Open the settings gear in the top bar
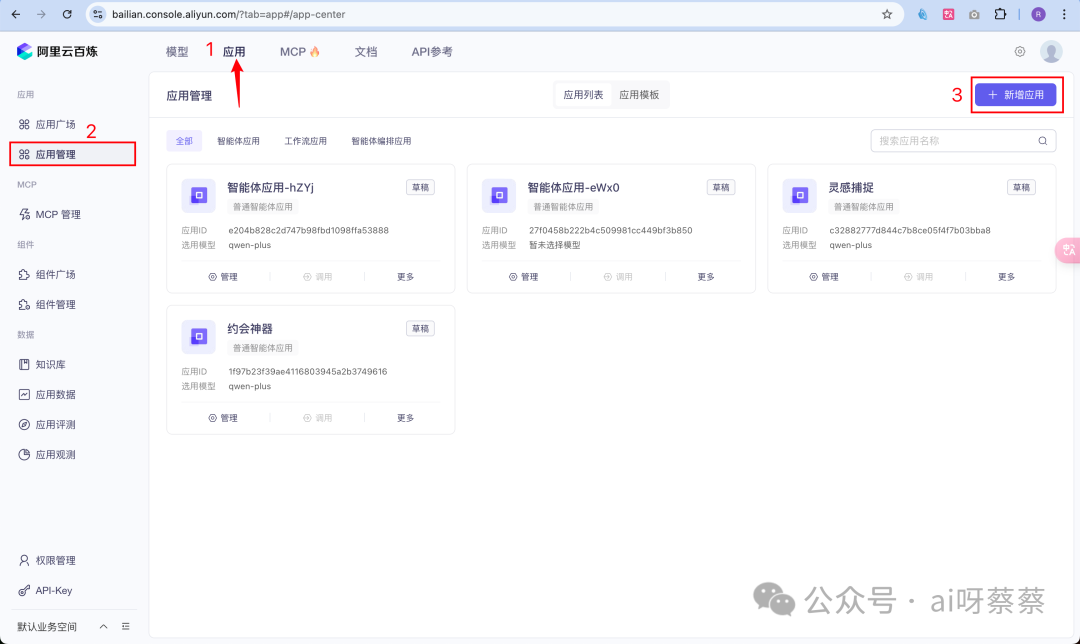This screenshot has height=644, width=1080. pos(1019,51)
